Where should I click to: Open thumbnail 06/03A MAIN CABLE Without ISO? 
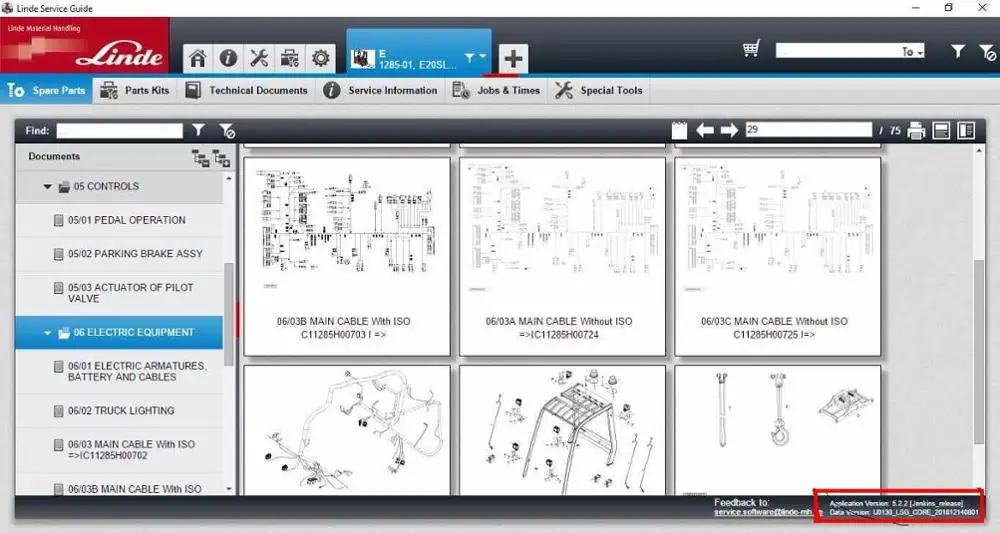point(562,256)
